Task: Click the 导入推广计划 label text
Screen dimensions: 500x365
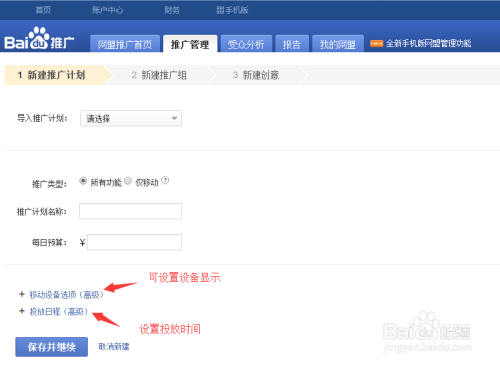Action: 42,118
